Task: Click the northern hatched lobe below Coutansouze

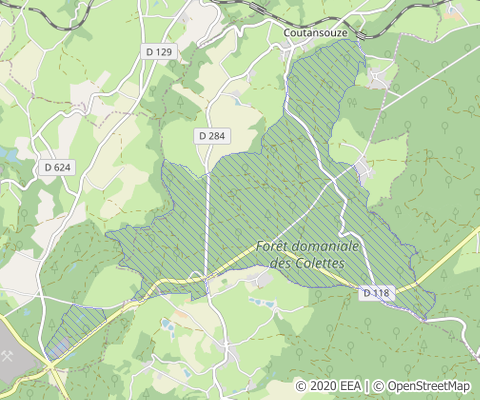Action: tap(325, 80)
